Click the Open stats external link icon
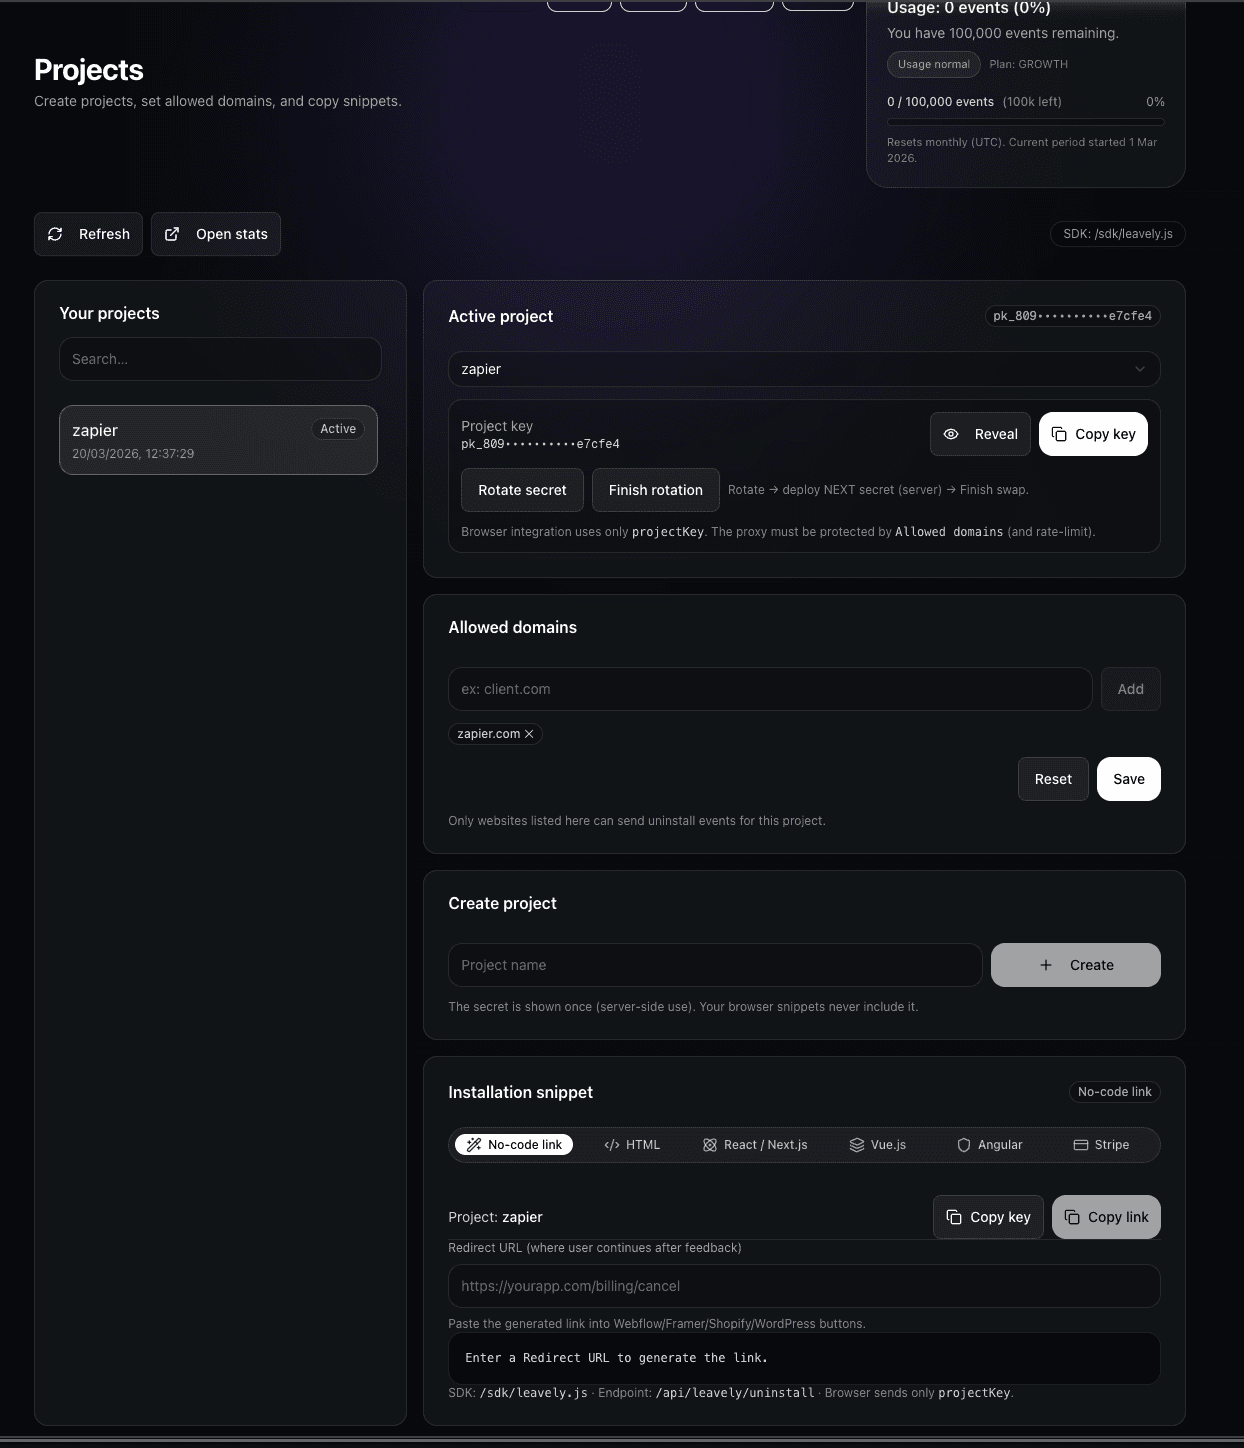 tap(172, 234)
